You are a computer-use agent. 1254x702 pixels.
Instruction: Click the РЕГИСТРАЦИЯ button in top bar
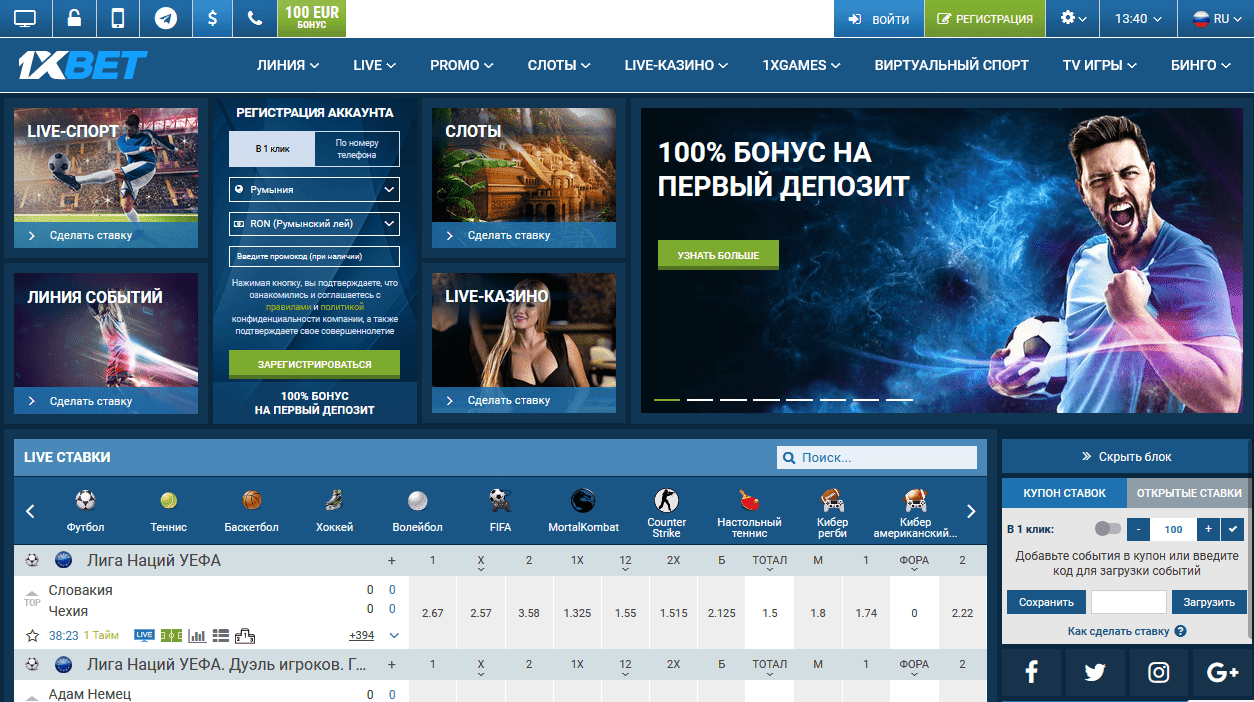(985, 18)
